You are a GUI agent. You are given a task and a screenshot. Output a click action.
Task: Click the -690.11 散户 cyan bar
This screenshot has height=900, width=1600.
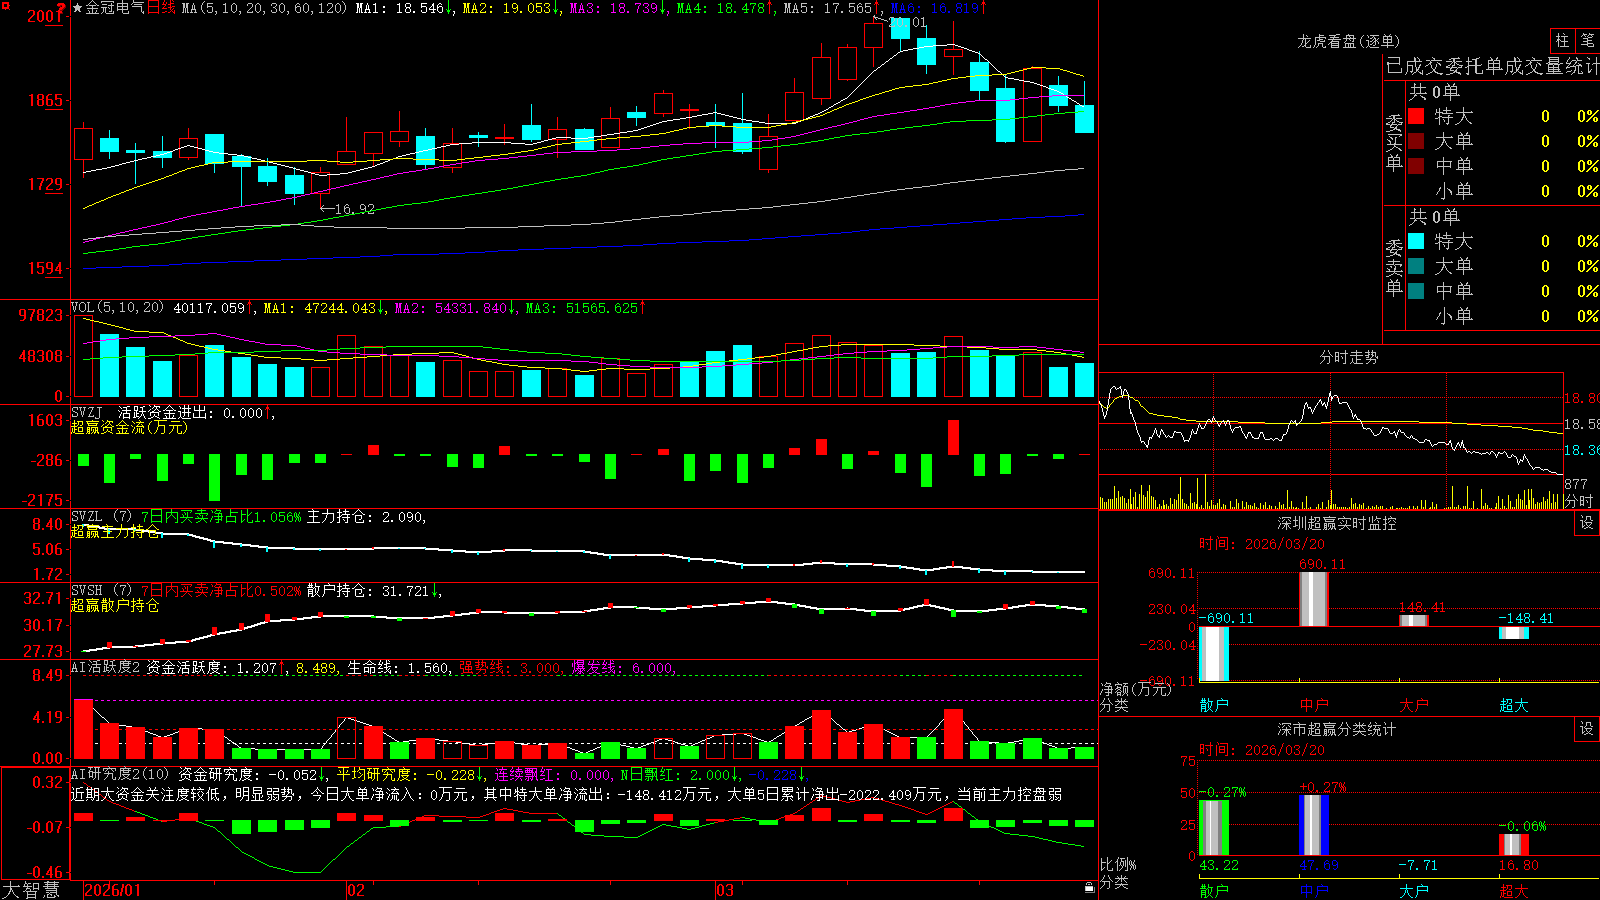point(1214,654)
